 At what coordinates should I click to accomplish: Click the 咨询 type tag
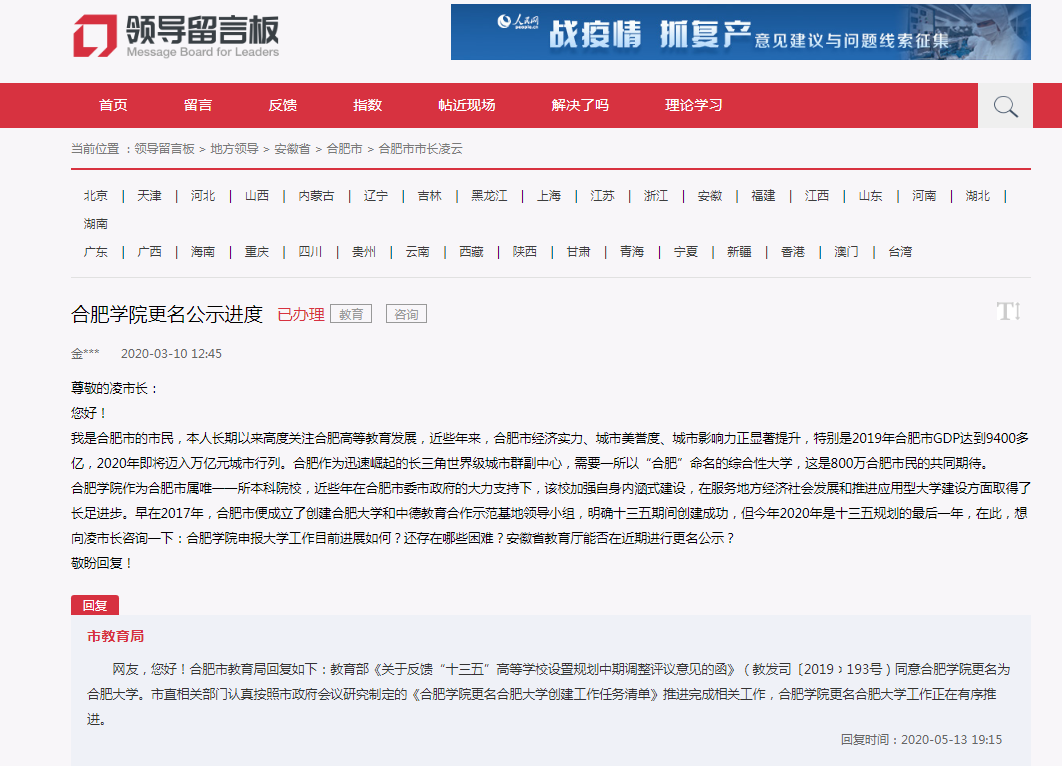click(x=406, y=314)
